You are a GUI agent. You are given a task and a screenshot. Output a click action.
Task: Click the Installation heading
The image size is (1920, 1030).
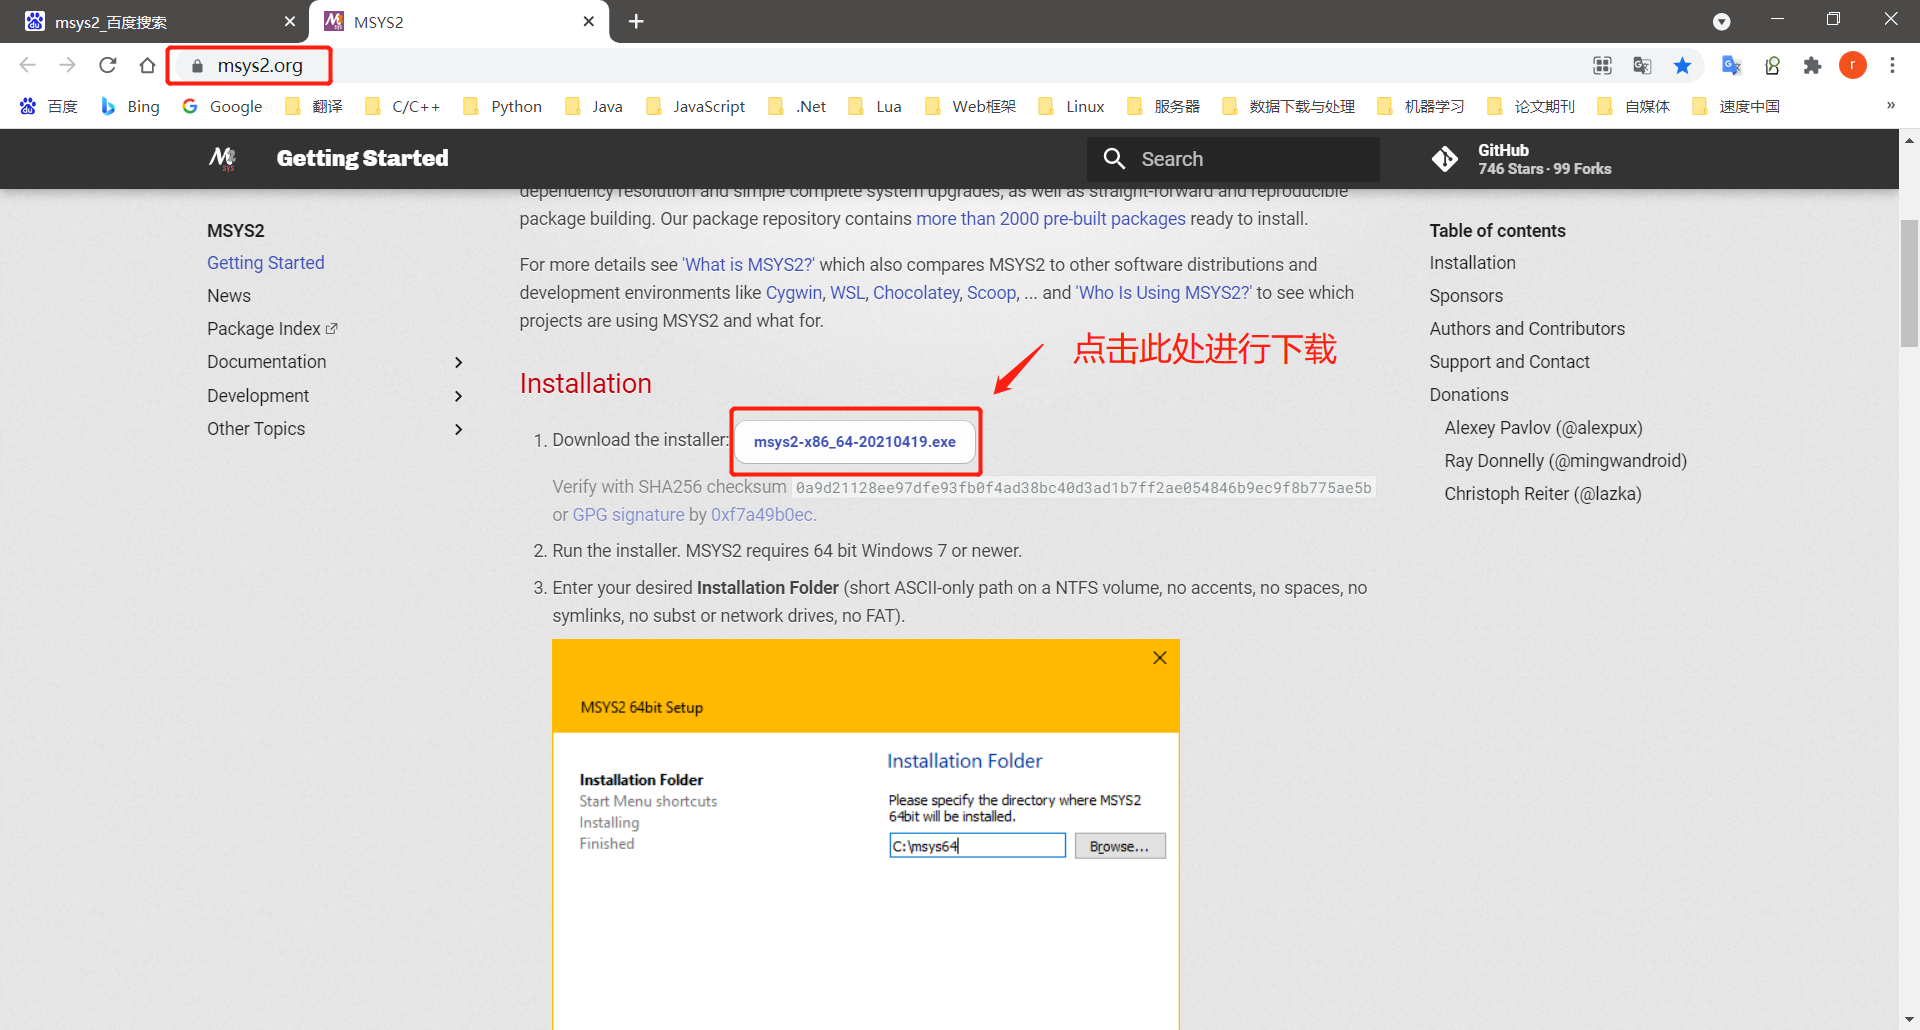click(585, 383)
